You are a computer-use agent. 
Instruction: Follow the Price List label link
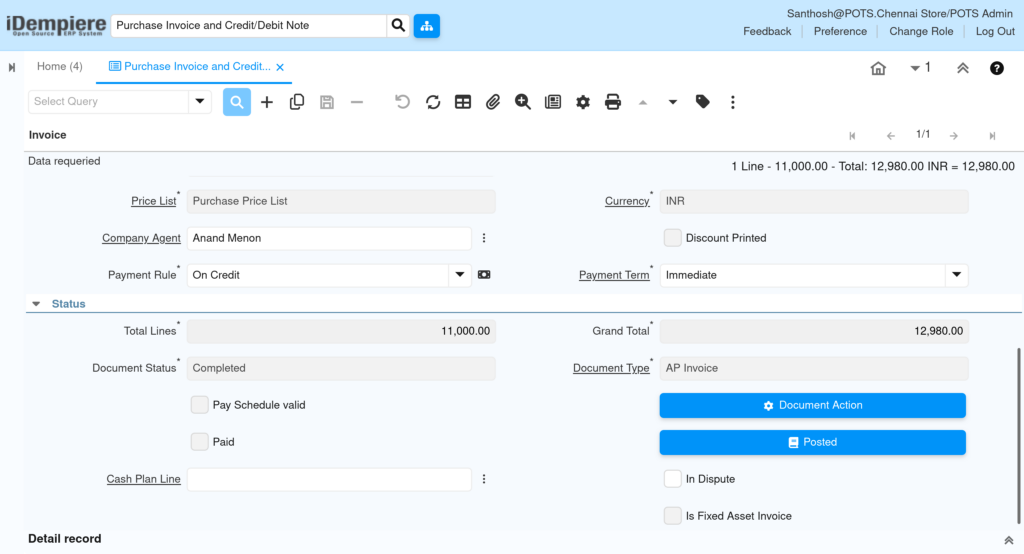153,201
